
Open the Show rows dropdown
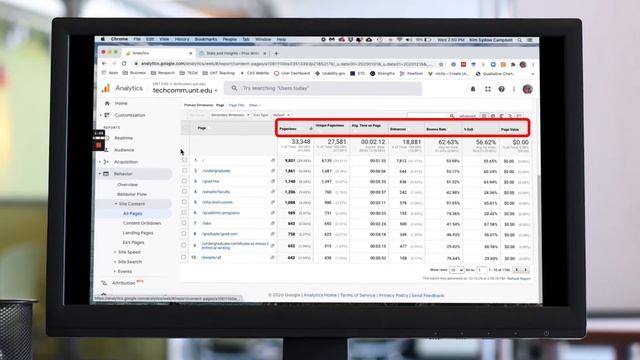point(456,270)
